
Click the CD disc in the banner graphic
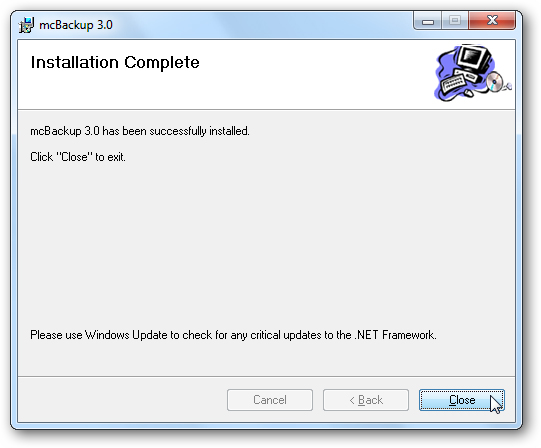[x=495, y=82]
